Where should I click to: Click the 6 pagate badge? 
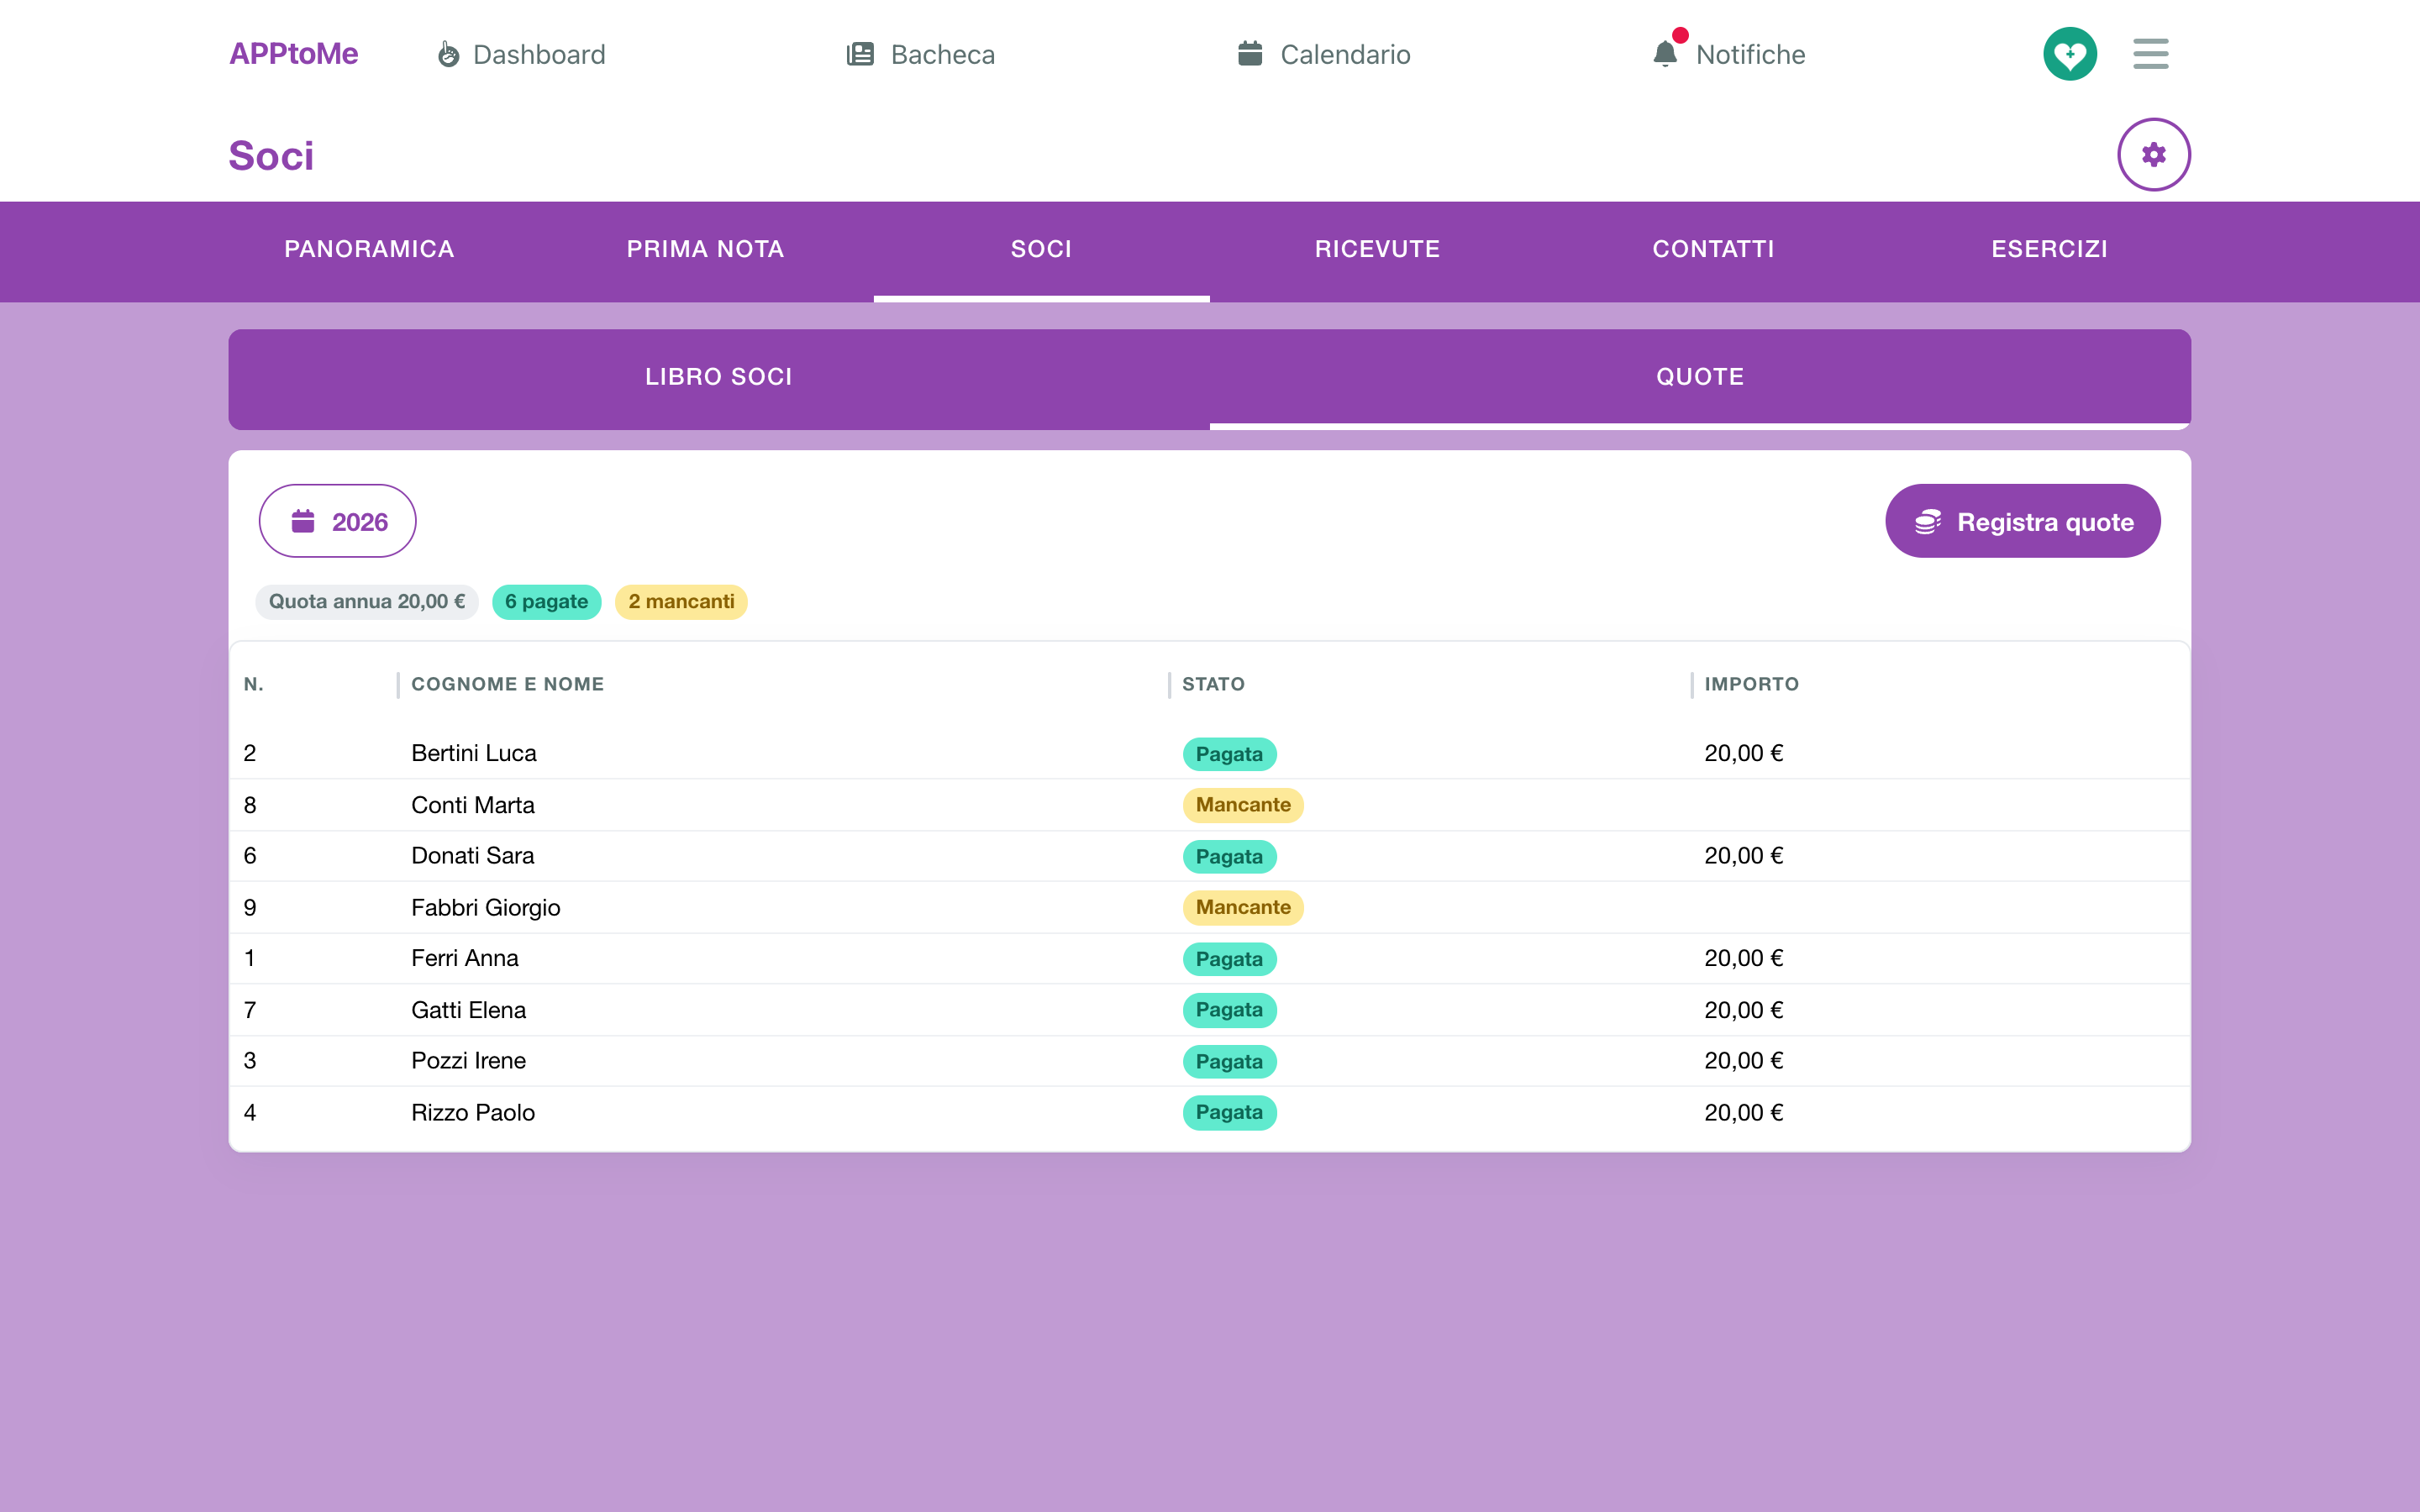(x=546, y=602)
